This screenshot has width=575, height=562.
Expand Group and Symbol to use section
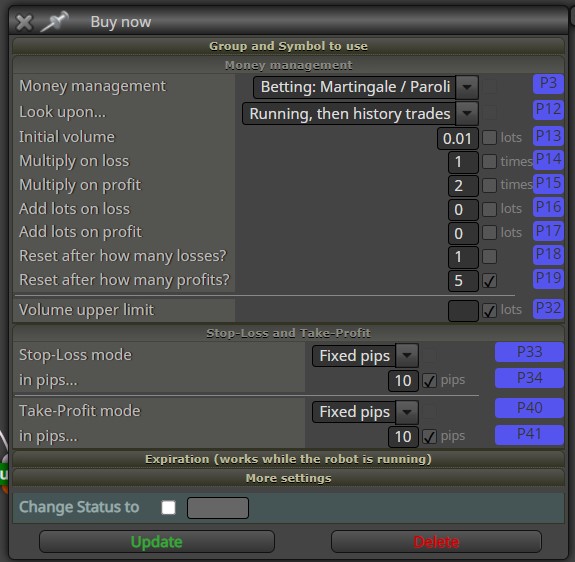coord(288,46)
